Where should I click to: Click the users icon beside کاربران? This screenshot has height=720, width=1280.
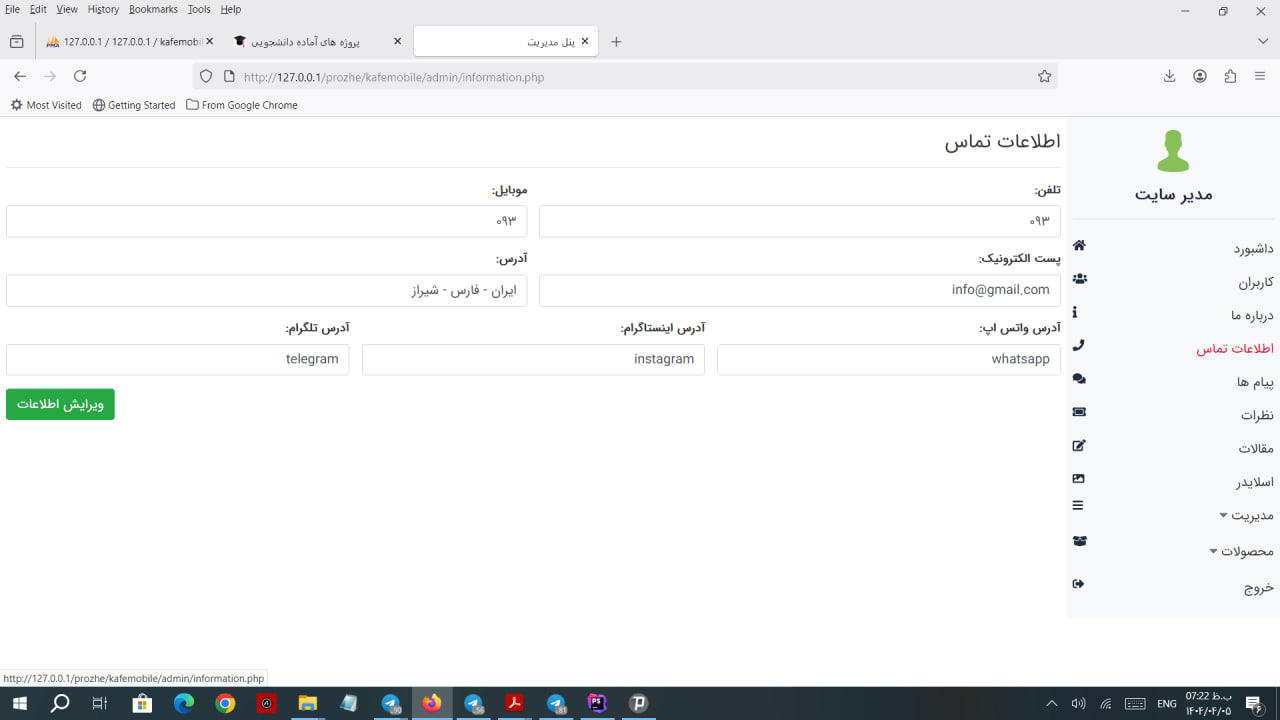pos(1079,279)
